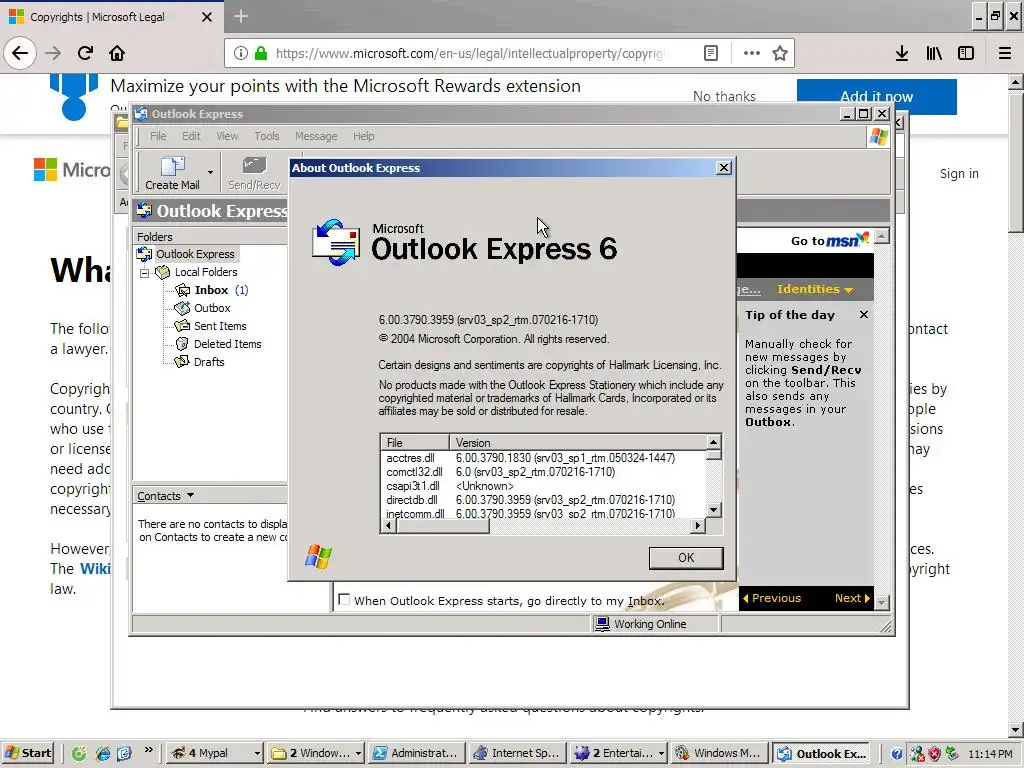
Task: Open browser Downloads icon
Action: coord(902,53)
